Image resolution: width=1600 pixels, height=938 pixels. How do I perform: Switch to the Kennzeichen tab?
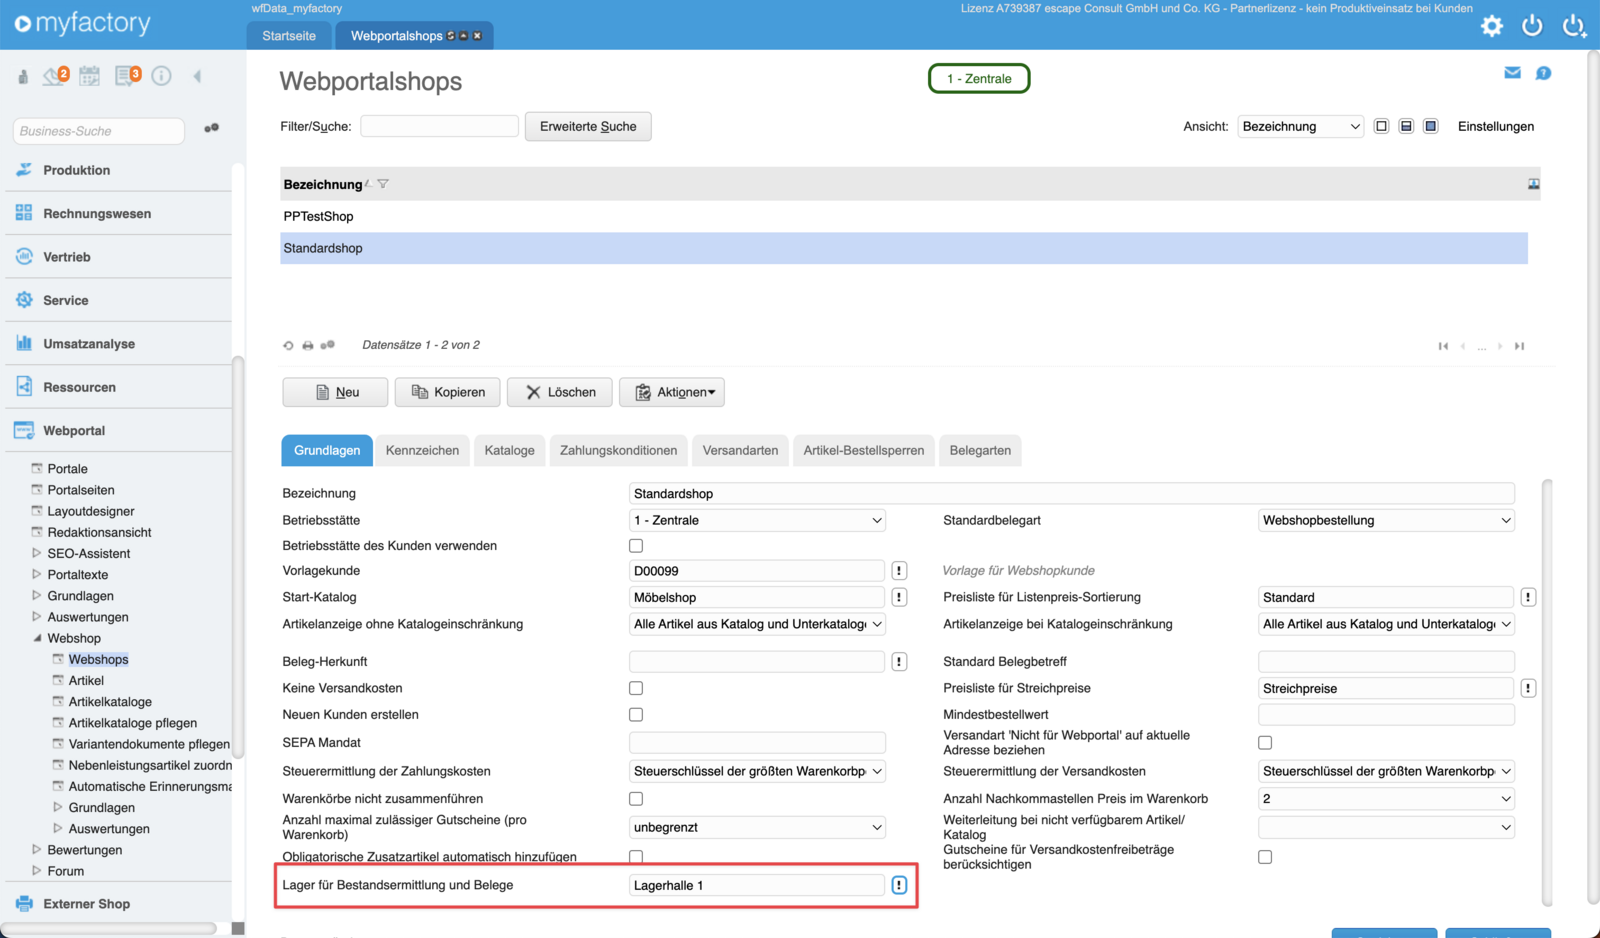tap(422, 450)
